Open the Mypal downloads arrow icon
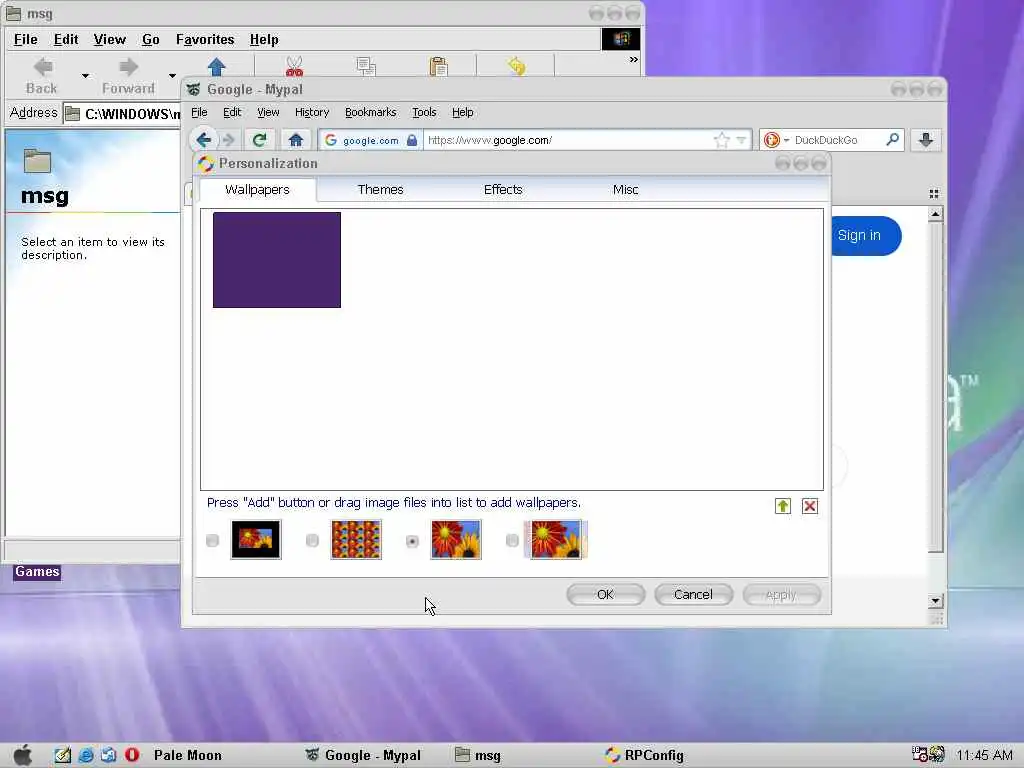 click(x=925, y=140)
